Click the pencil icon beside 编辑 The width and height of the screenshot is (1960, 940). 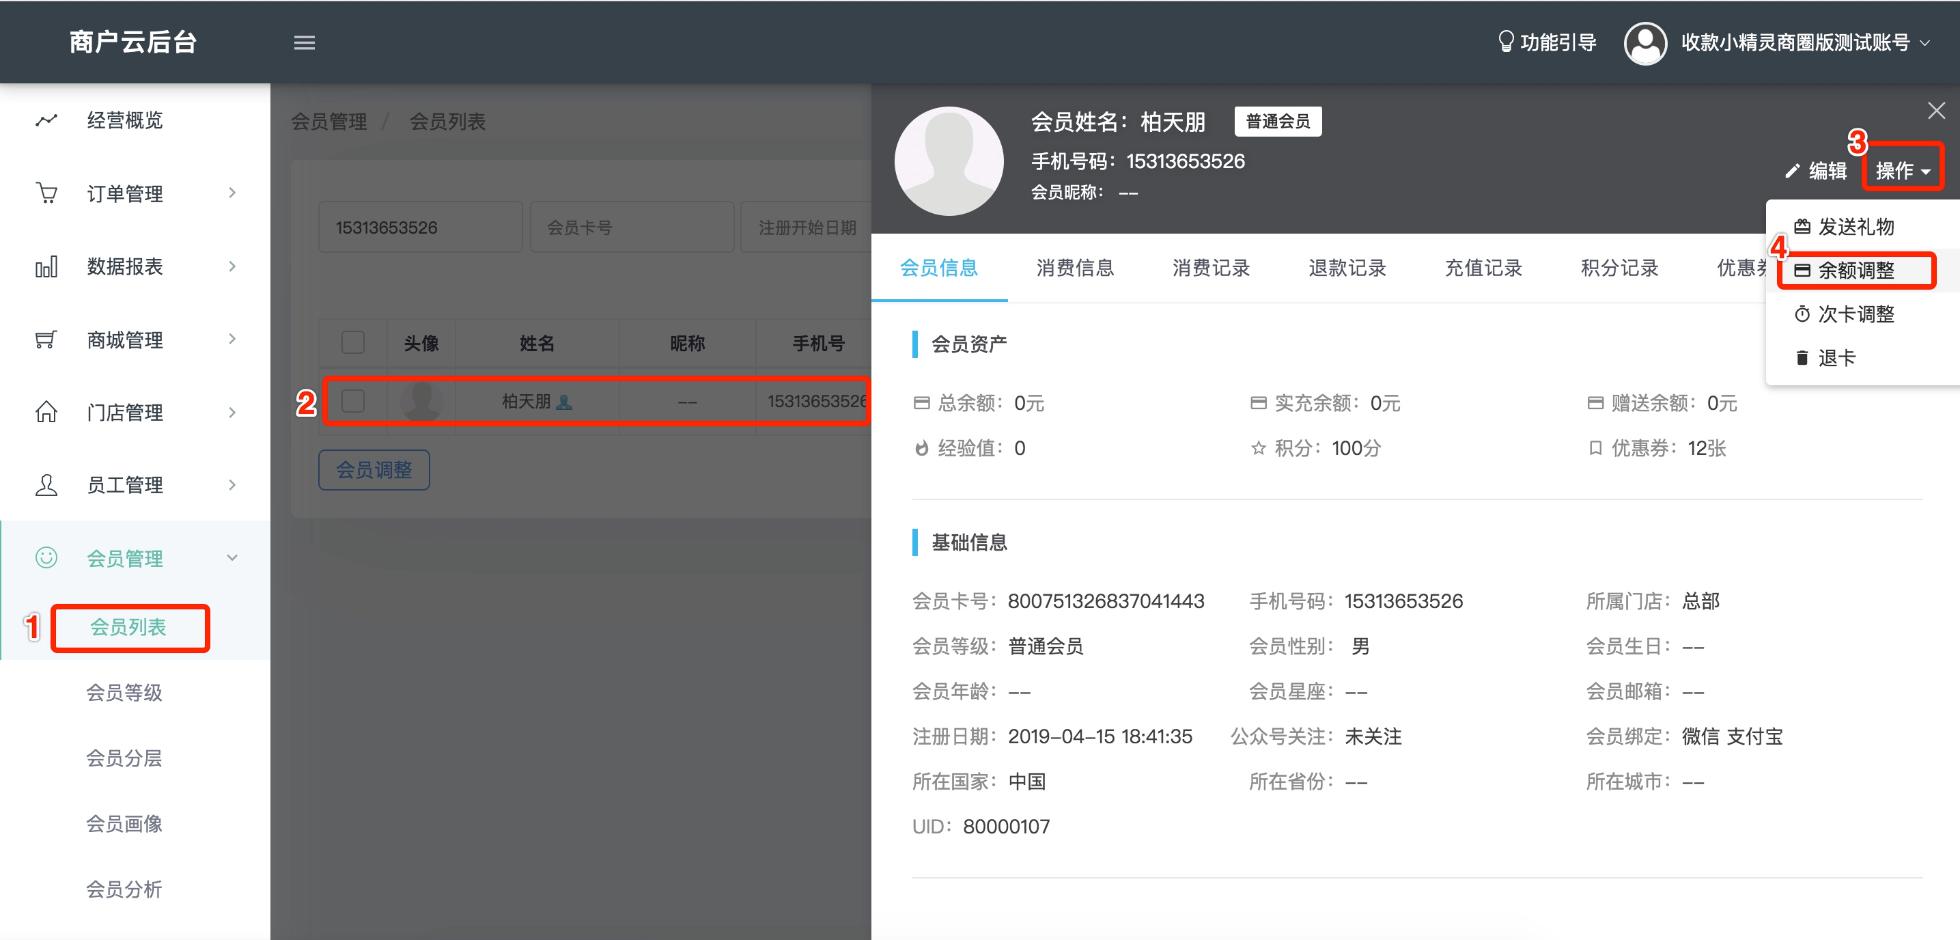[x=1792, y=171]
